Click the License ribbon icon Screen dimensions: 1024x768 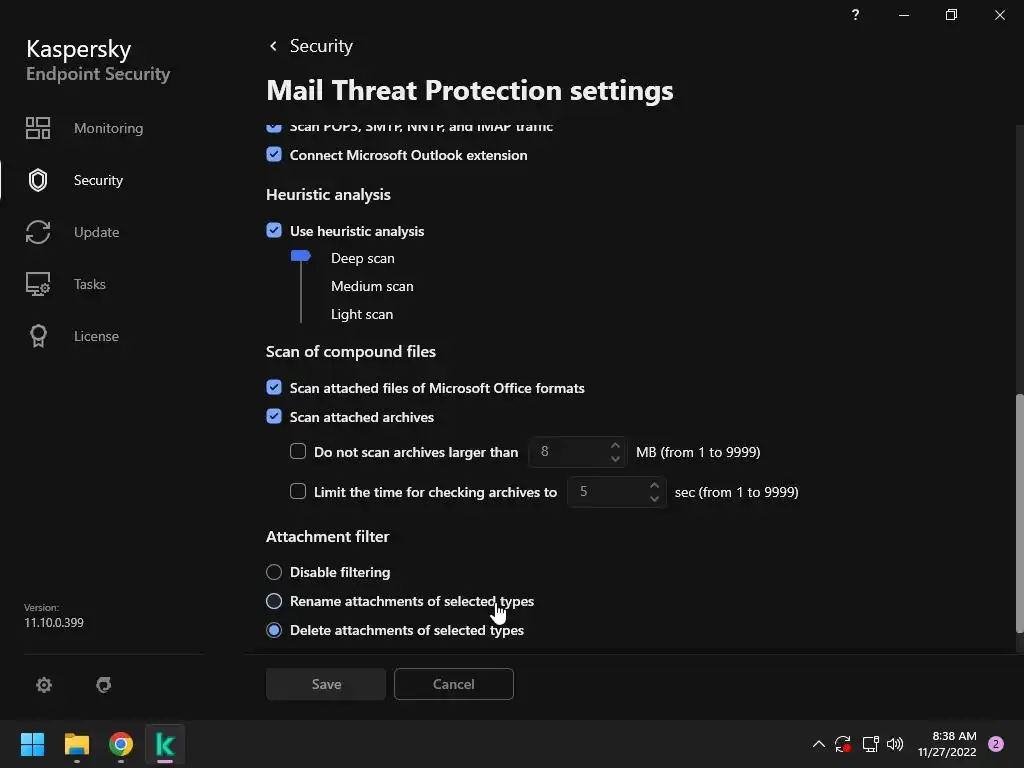click(38, 336)
